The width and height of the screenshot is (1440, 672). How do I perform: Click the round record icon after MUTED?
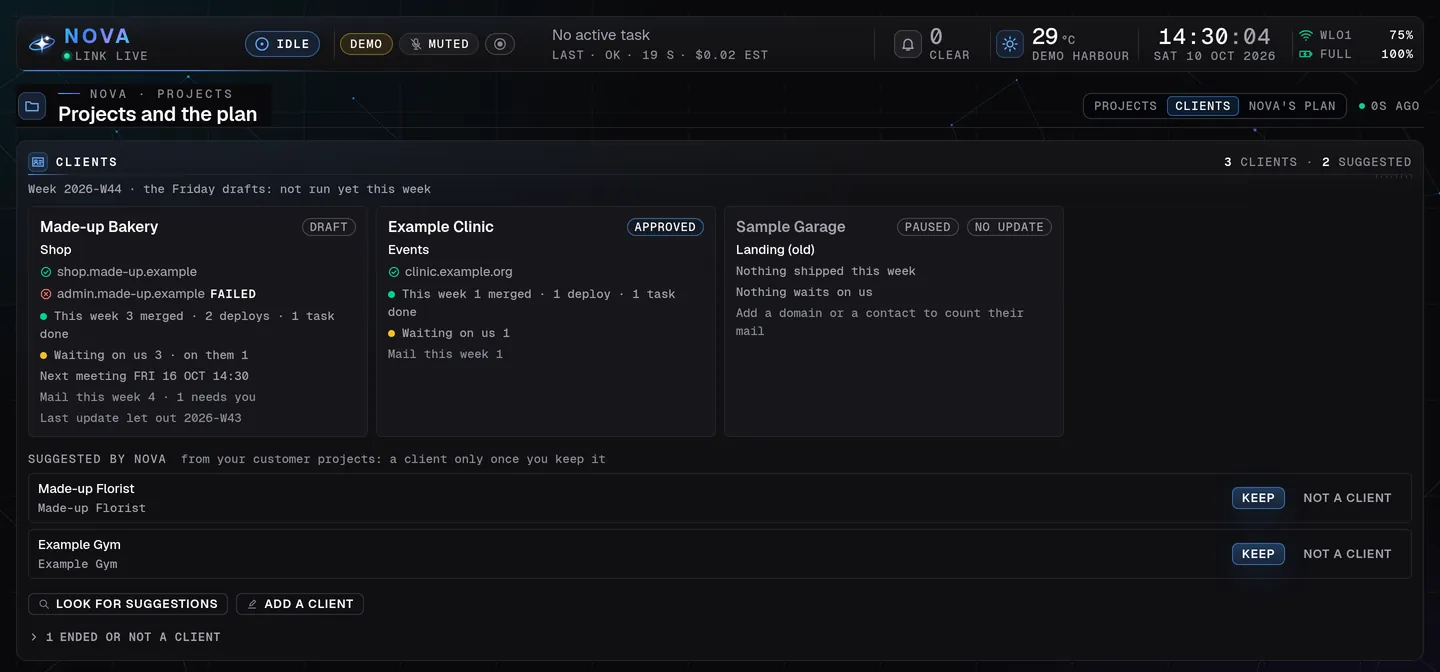point(500,44)
